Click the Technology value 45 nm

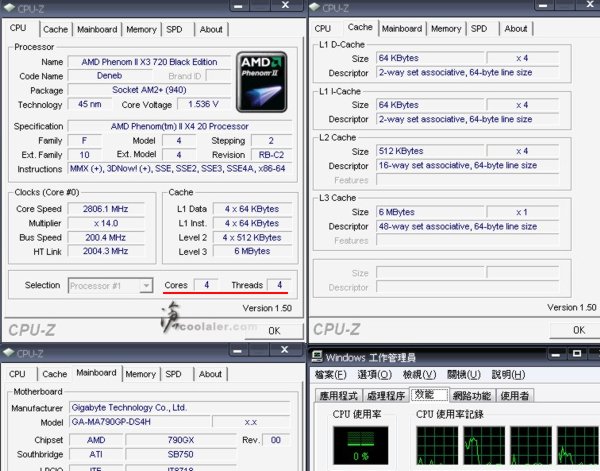[x=90, y=104]
